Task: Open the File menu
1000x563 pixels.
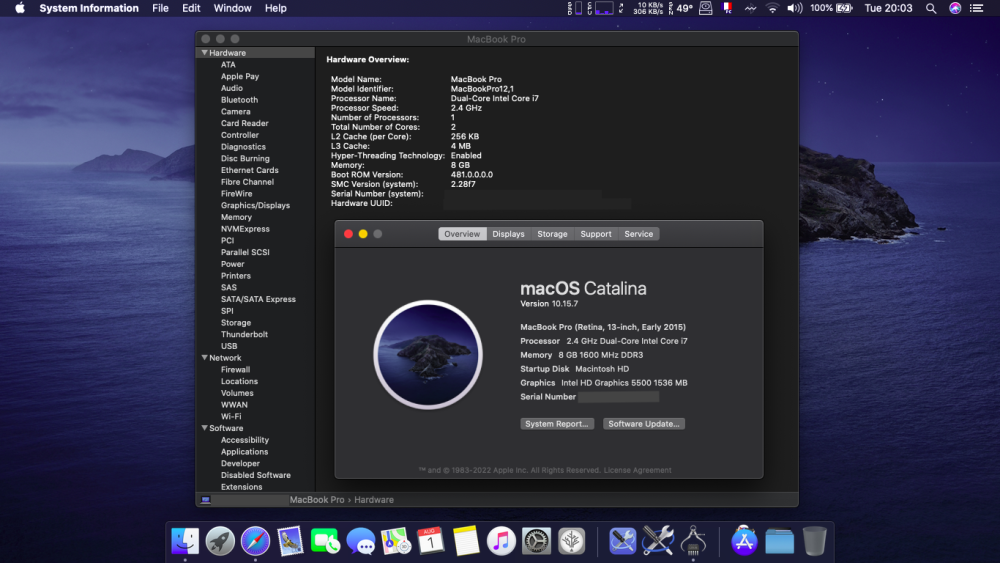Action: 160,8
